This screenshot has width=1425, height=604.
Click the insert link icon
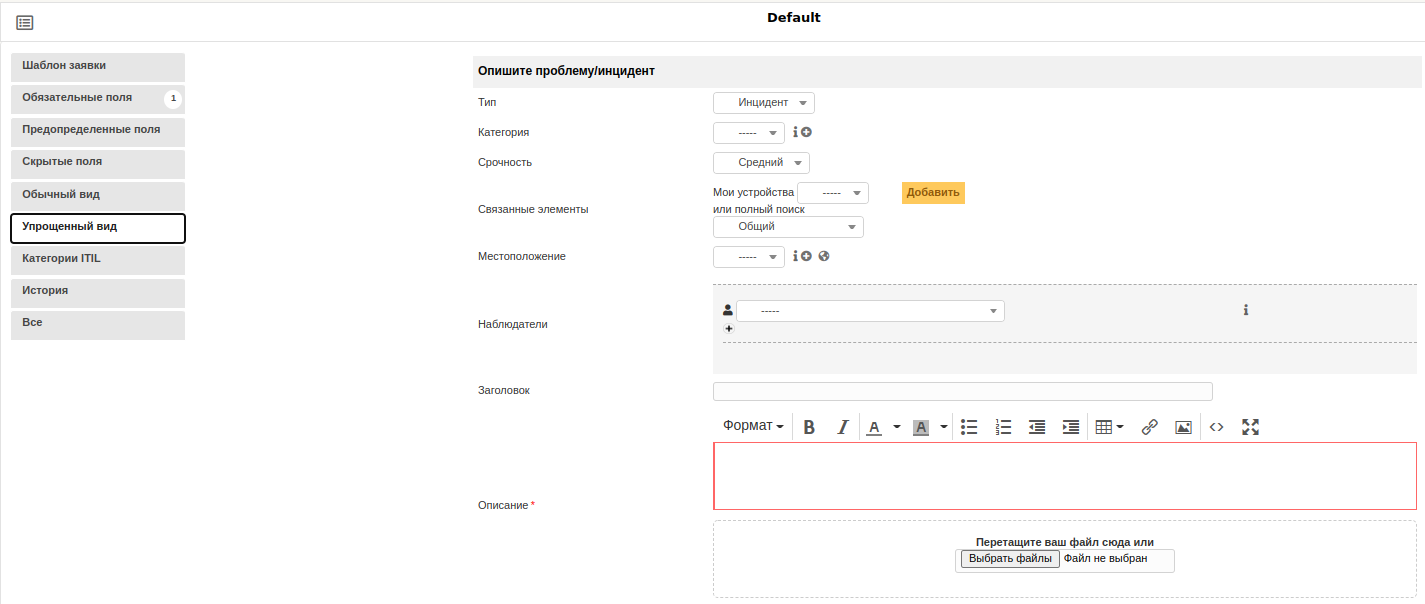[x=1149, y=427]
